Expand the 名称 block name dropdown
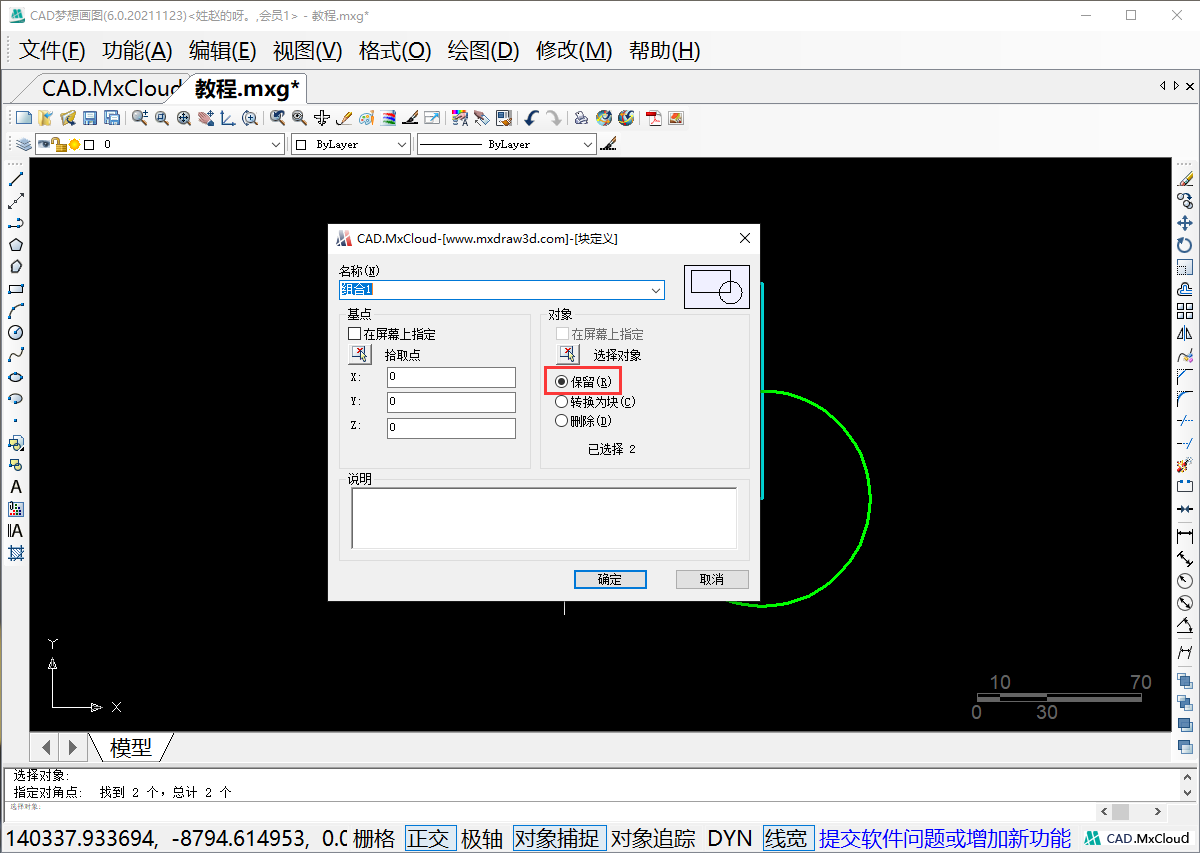The width and height of the screenshot is (1200, 853). pyautogui.click(x=656, y=290)
